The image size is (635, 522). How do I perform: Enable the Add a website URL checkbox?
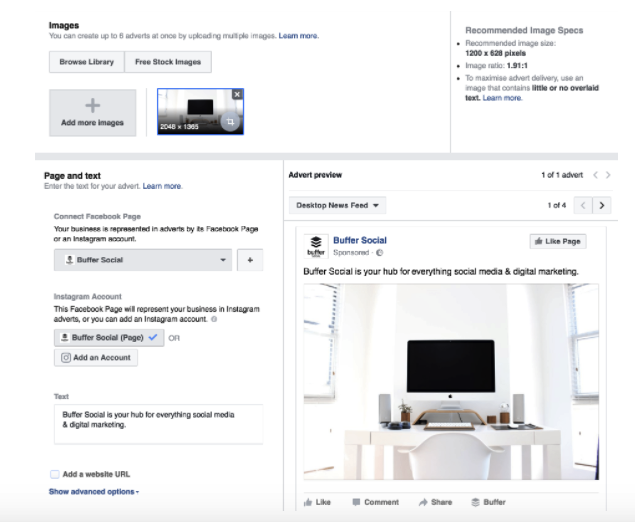(55, 474)
